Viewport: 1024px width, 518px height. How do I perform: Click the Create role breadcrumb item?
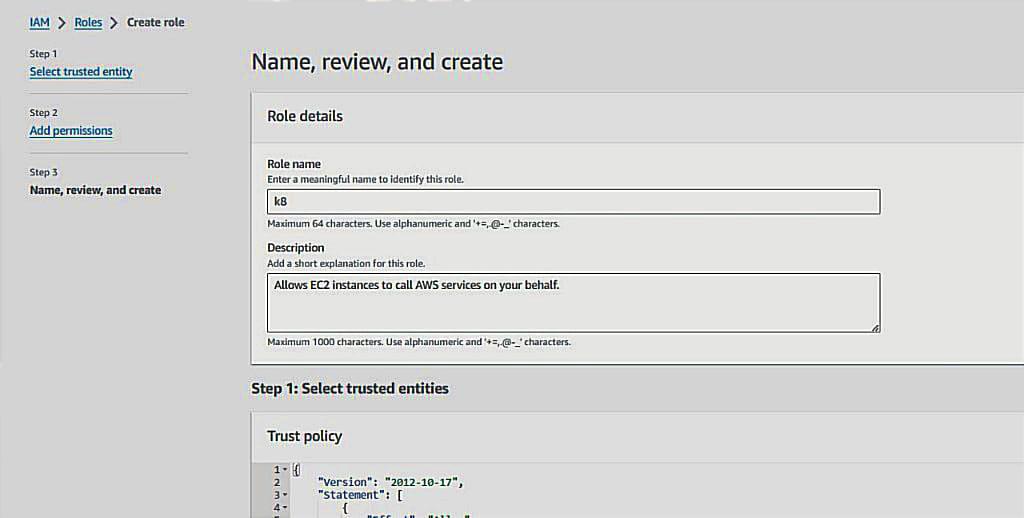[x=155, y=22]
